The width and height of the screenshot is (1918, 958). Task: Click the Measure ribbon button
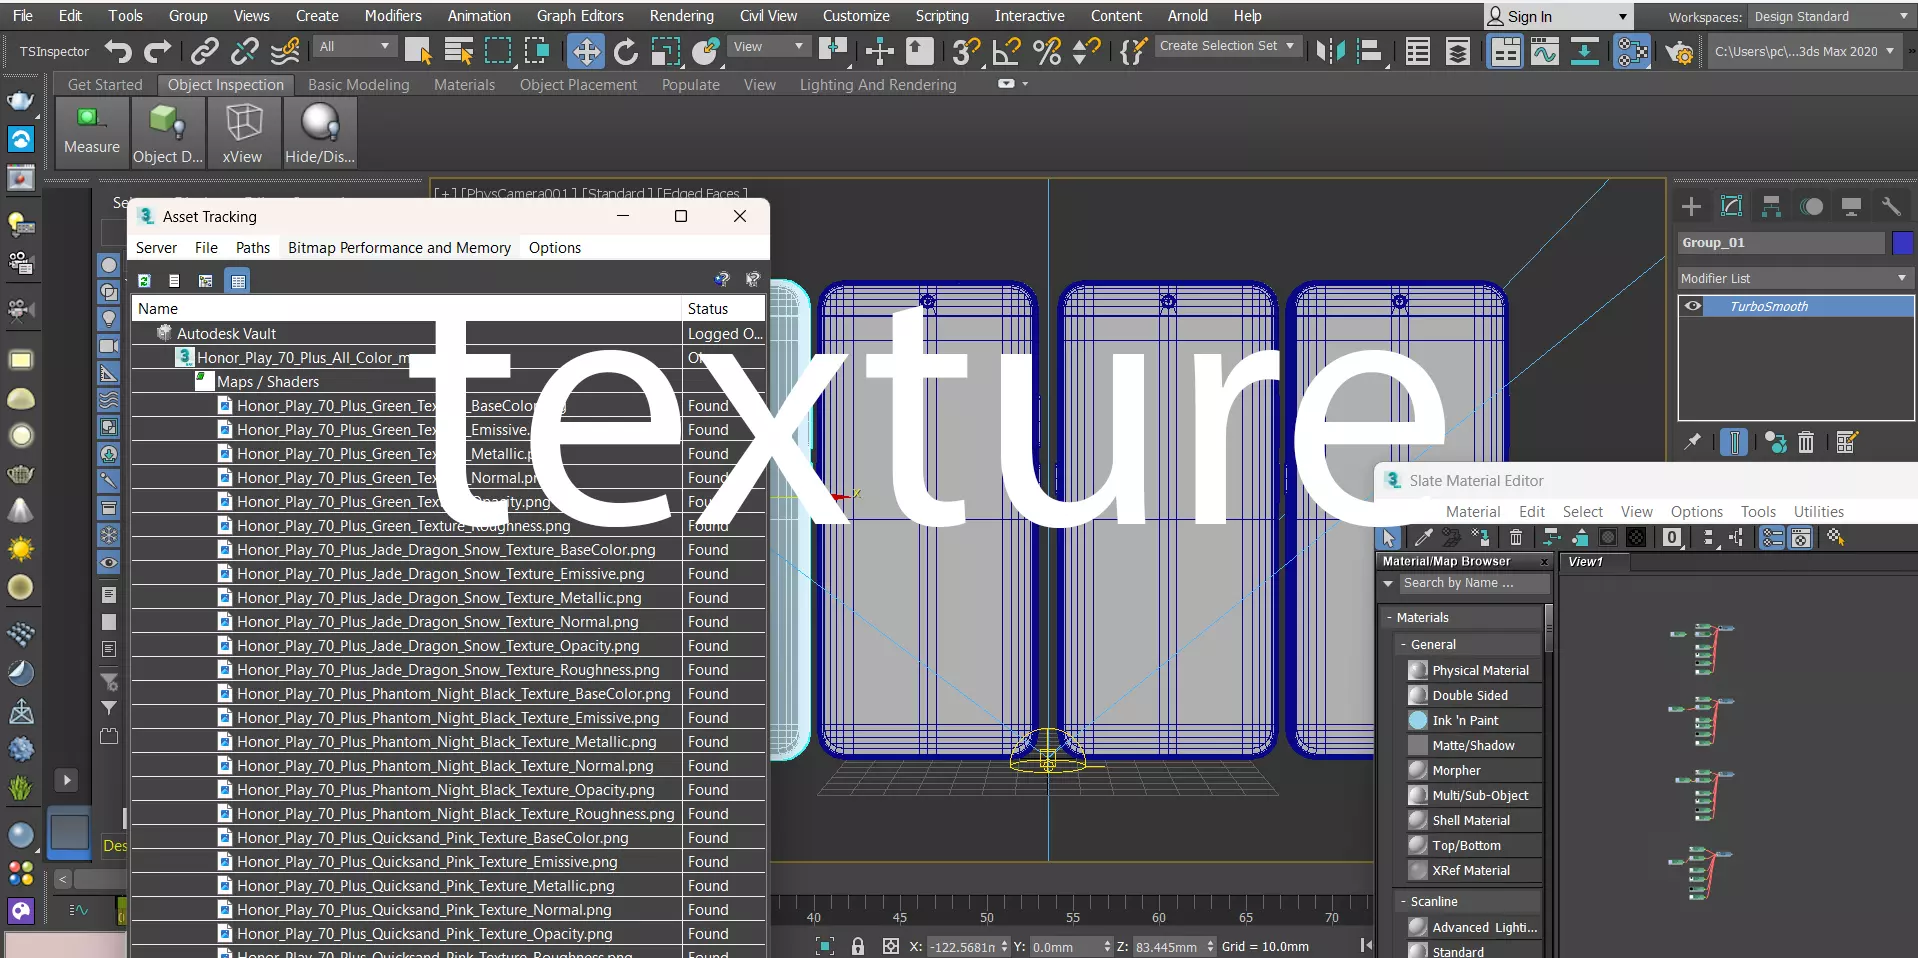point(92,132)
